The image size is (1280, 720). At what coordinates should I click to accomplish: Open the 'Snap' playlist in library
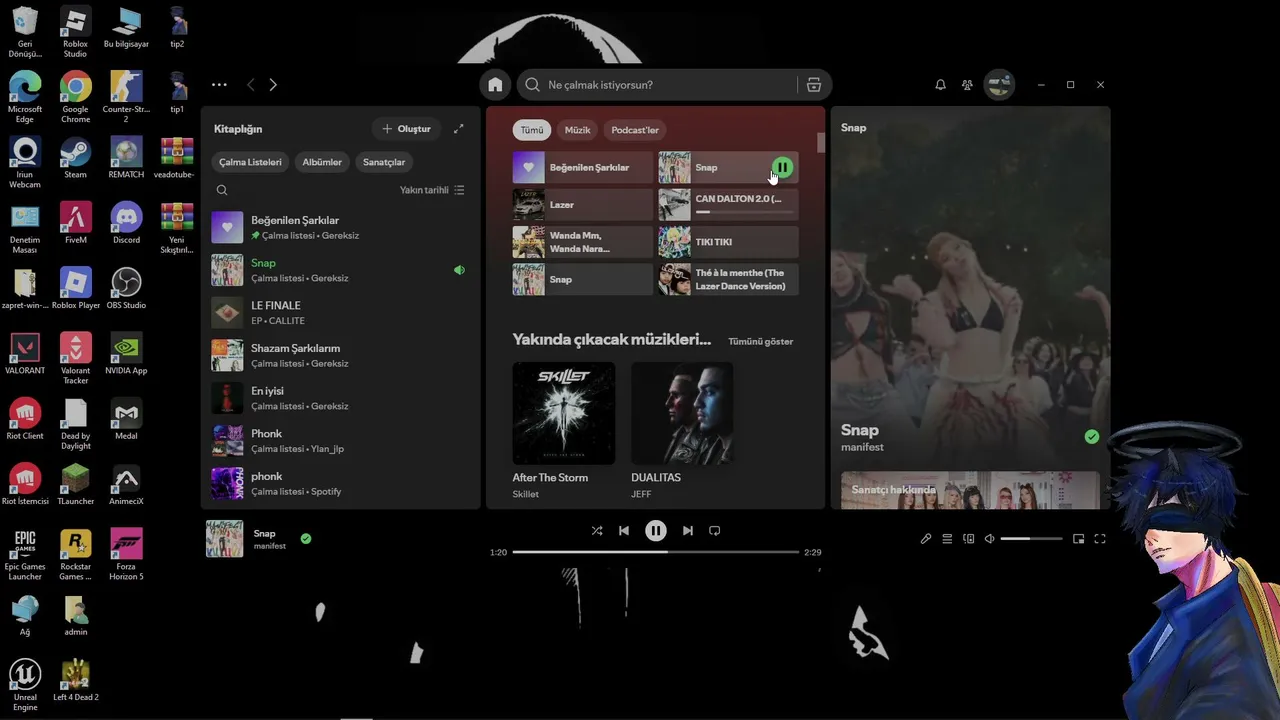tap(340, 270)
